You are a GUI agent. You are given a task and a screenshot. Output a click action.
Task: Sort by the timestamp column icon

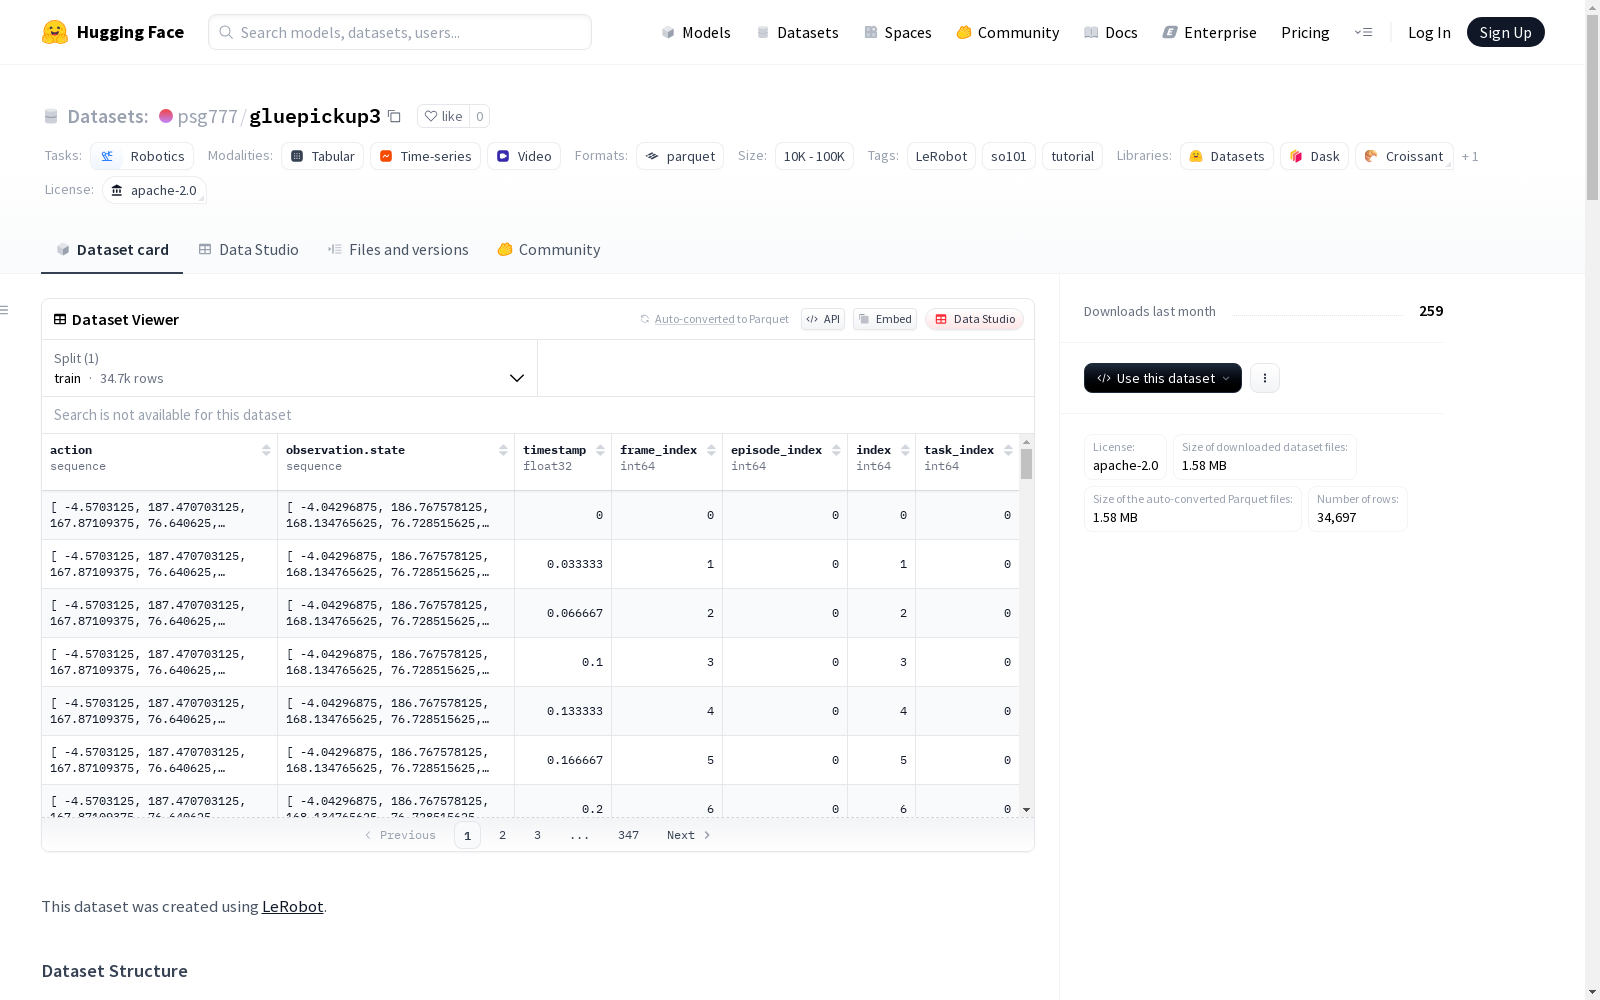pos(600,450)
